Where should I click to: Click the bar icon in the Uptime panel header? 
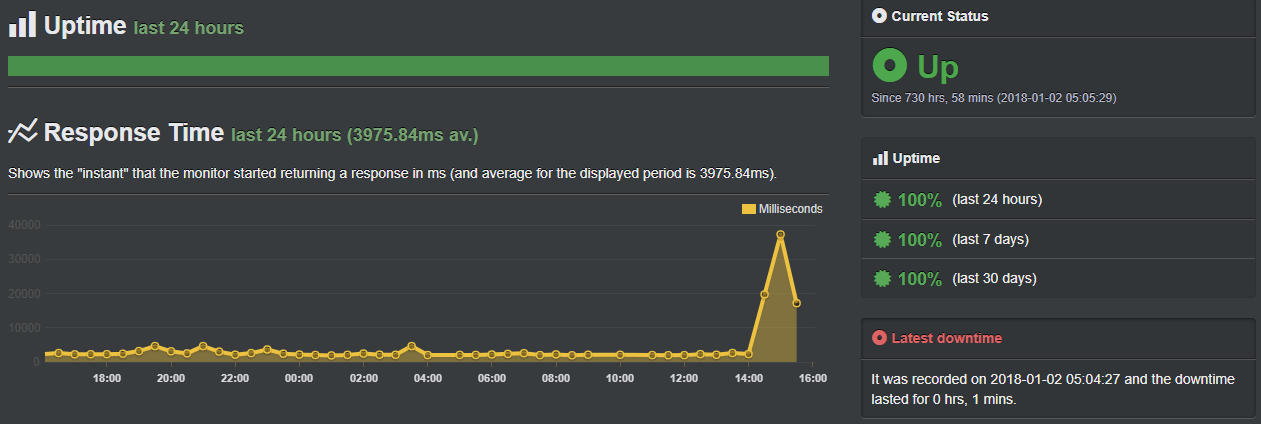(x=880, y=158)
